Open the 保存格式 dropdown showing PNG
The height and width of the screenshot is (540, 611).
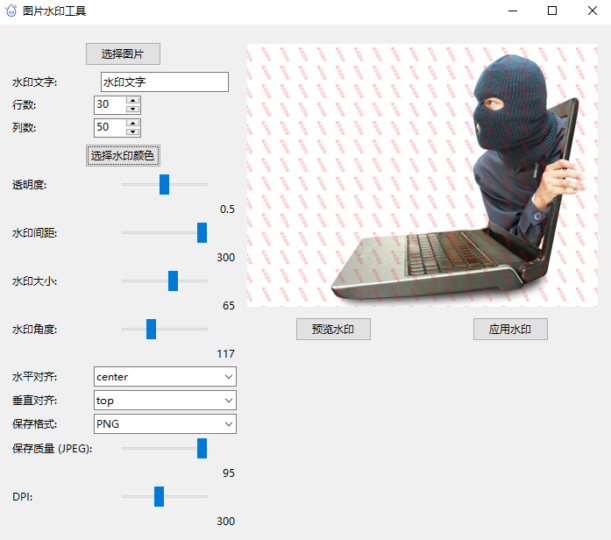click(164, 424)
